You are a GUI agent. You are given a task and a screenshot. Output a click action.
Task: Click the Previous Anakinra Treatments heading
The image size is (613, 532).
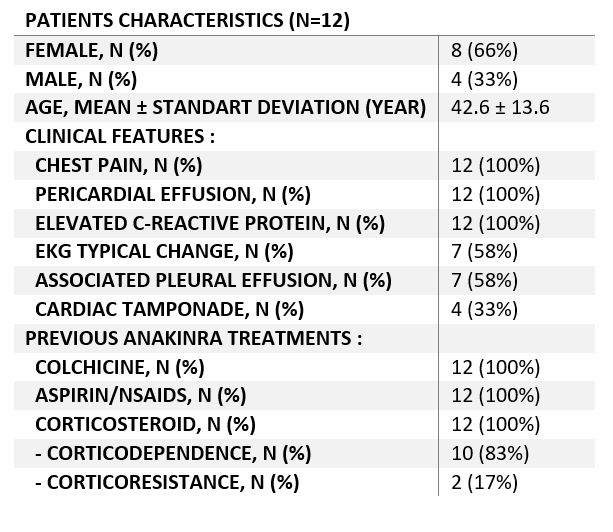(193, 338)
